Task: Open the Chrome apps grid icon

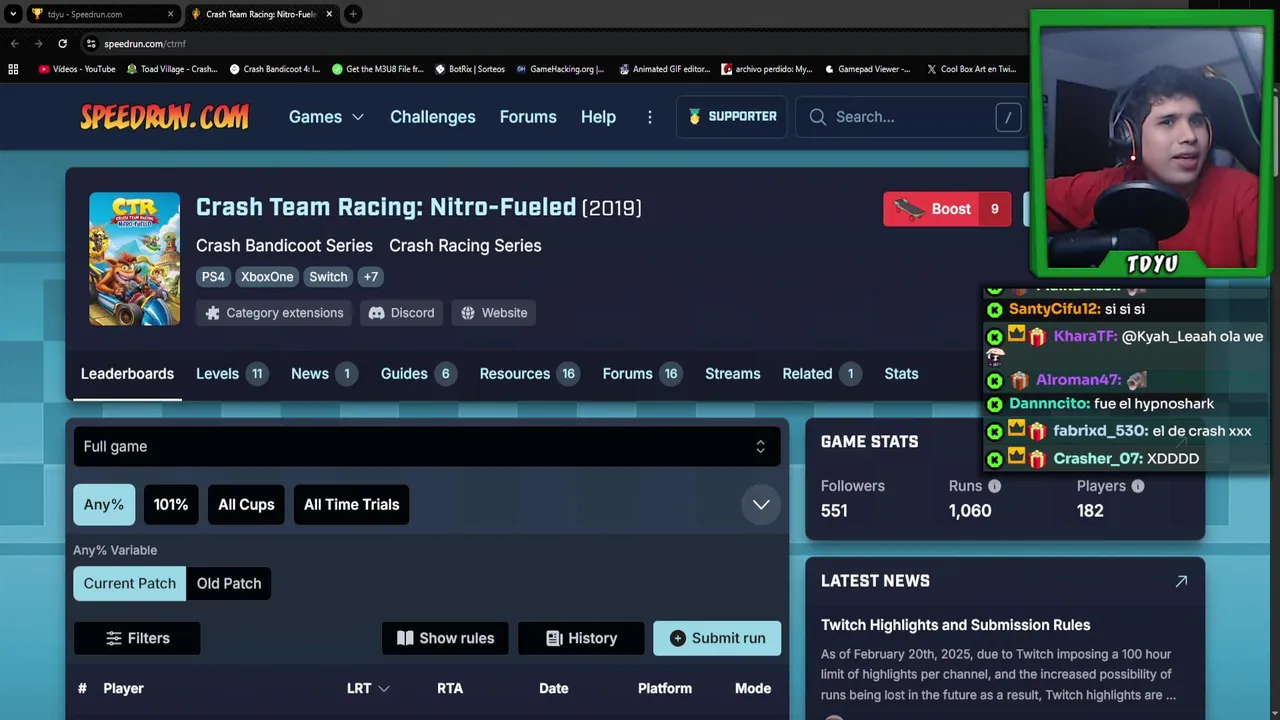Action: [x=13, y=69]
